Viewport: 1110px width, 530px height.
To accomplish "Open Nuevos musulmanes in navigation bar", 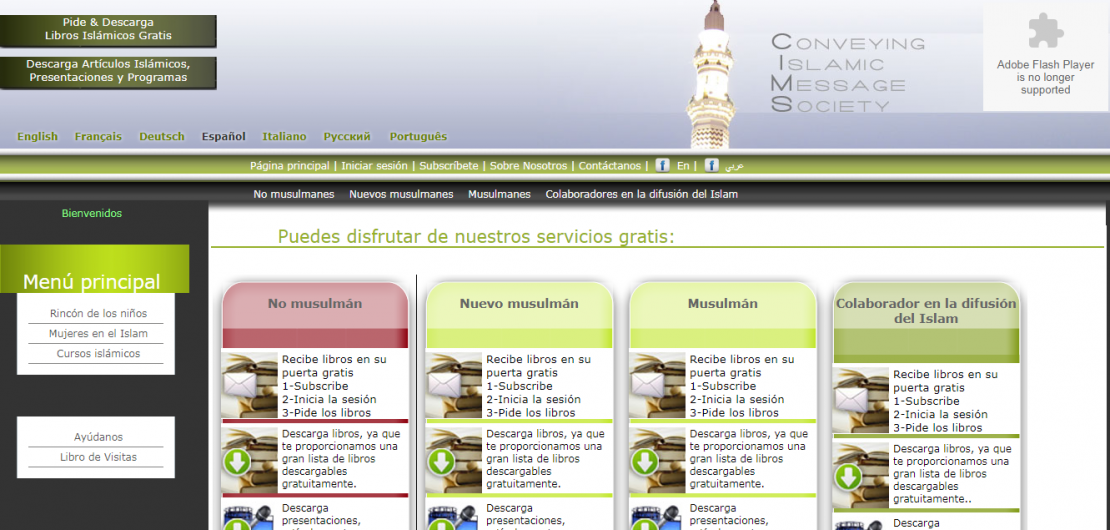I will point(401,194).
